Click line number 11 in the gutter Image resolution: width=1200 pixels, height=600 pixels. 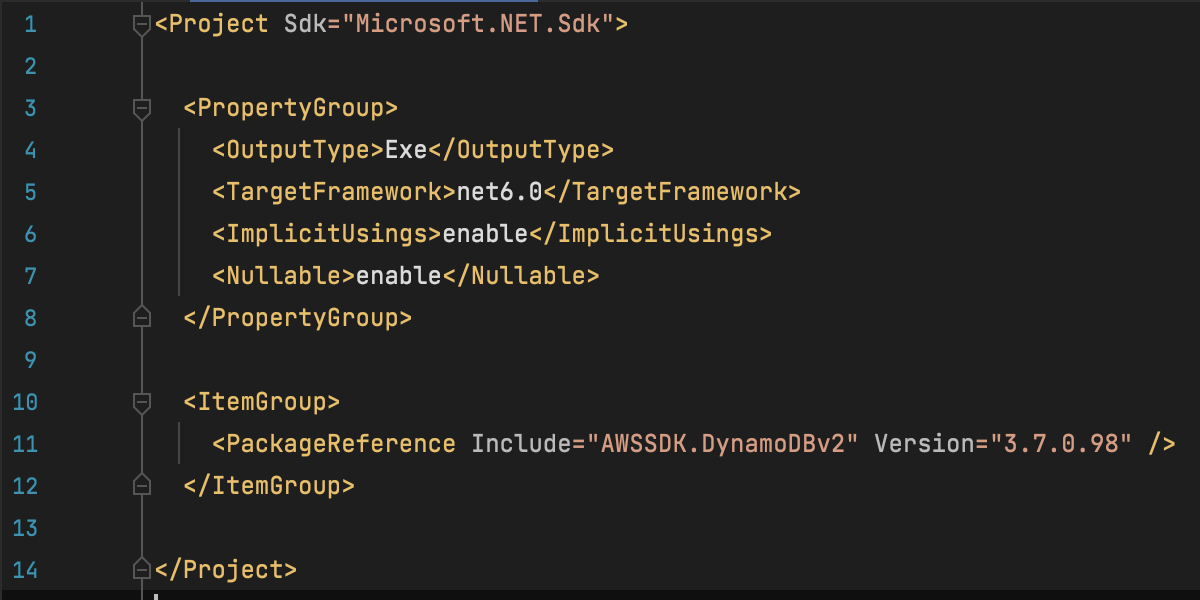[x=24, y=444]
